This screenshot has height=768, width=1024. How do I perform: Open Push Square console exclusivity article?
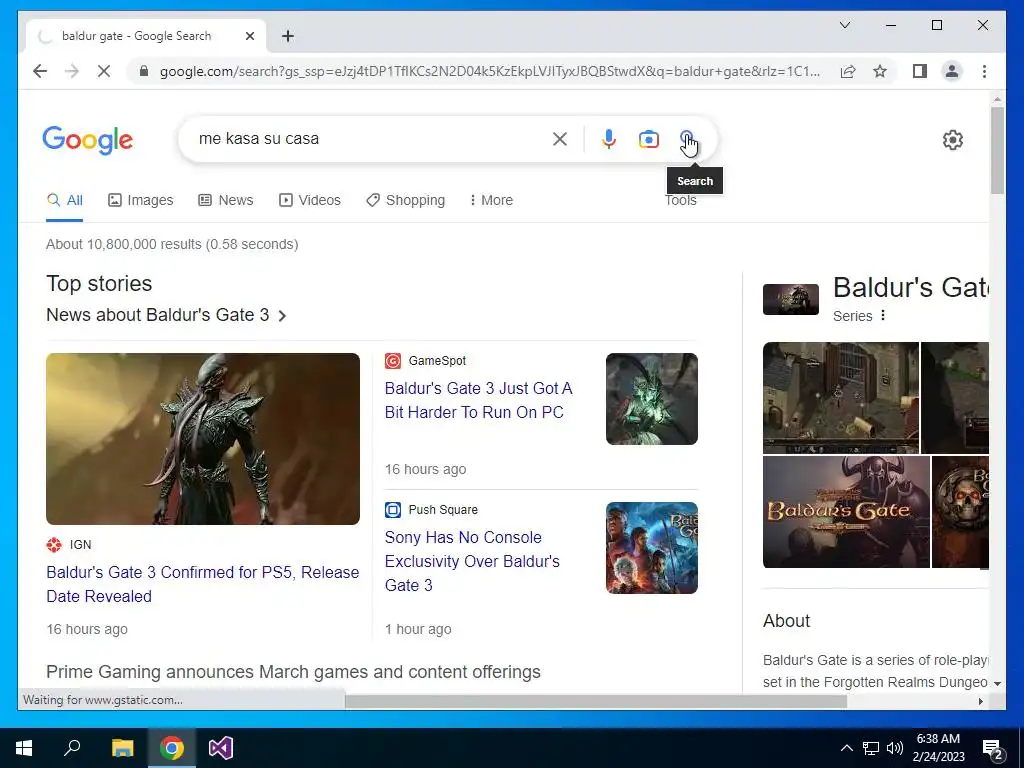pyautogui.click(x=472, y=561)
